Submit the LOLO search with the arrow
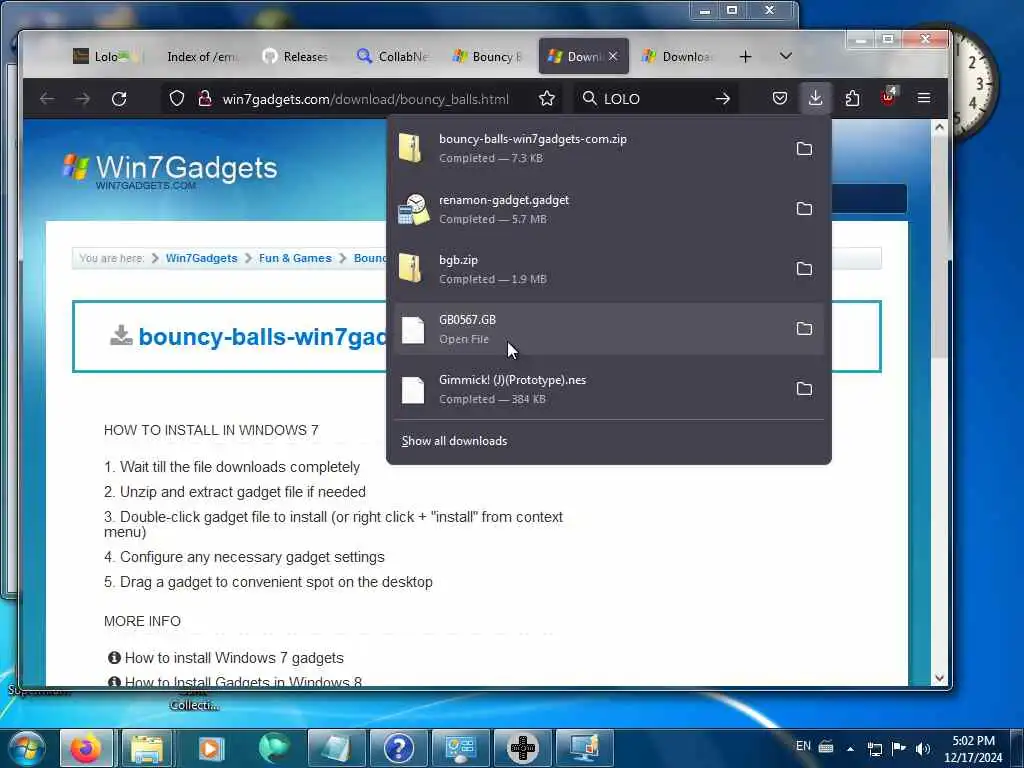Image resolution: width=1024 pixels, height=768 pixels. click(x=722, y=99)
